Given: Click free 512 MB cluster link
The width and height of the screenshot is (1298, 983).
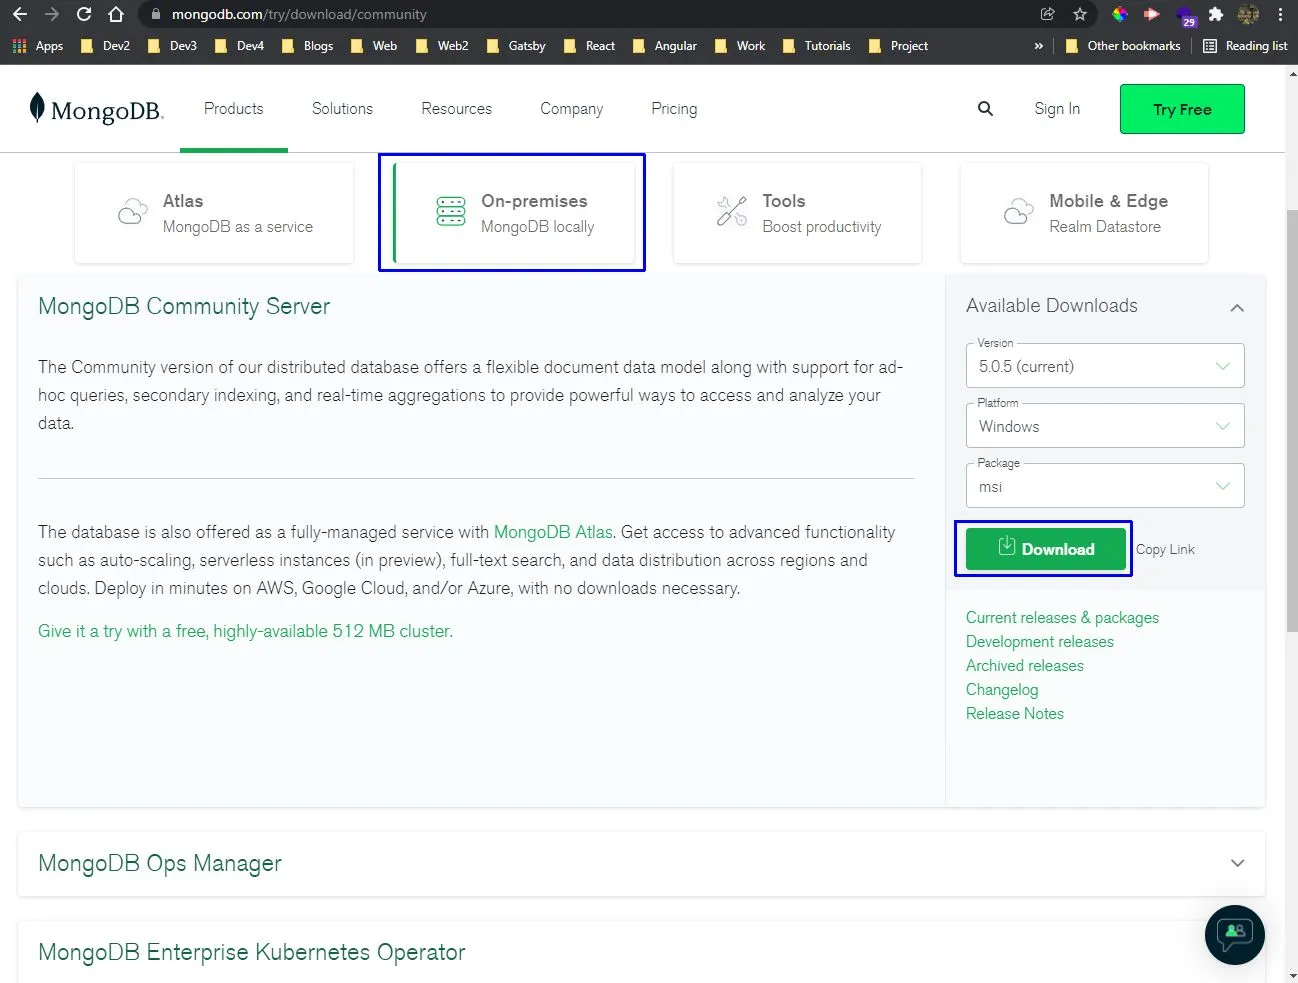Looking at the screenshot, I should click(x=245, y=631).
